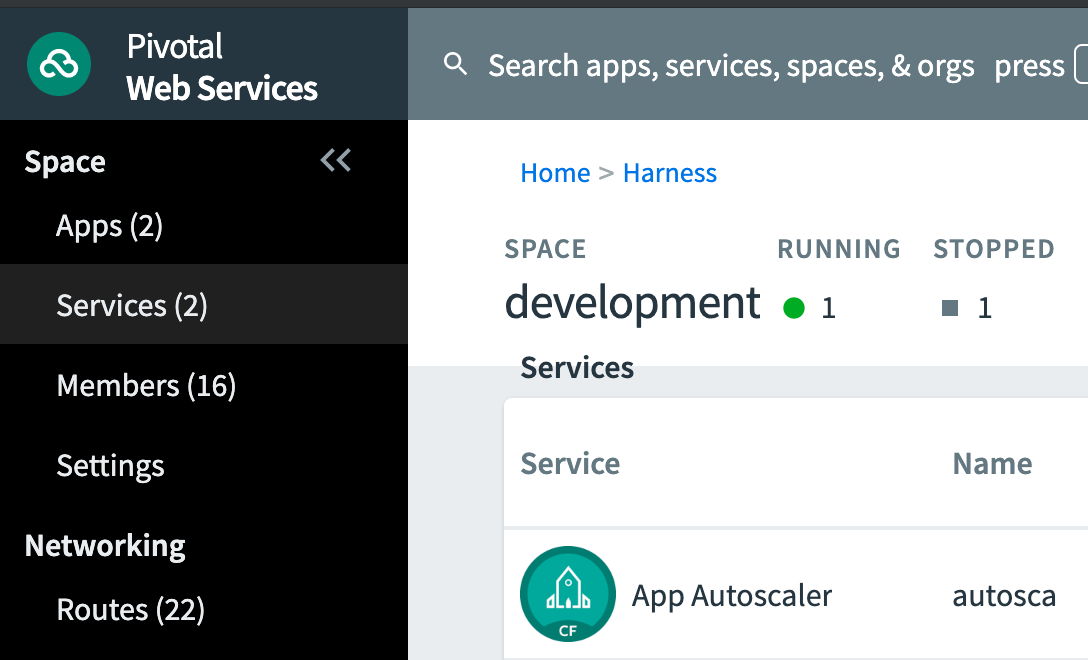Click the green running status indicator
Screen dimensions: 1088x660
tap(794, 307)
